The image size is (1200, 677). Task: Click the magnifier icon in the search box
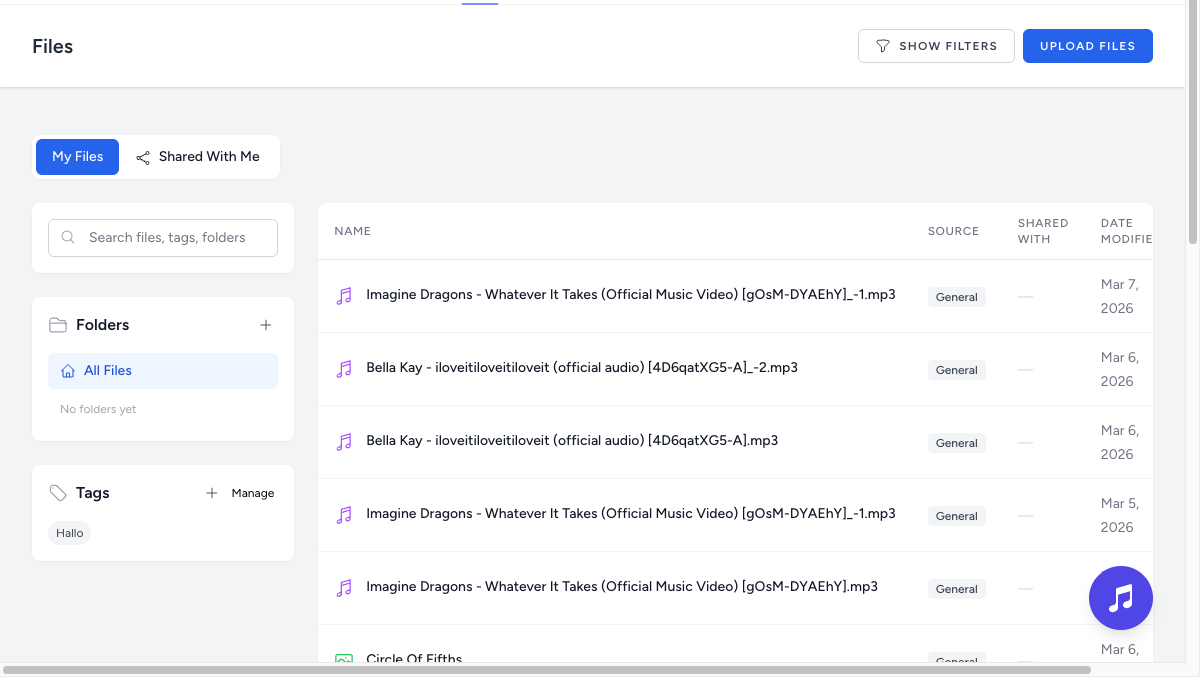pyautogui.click(x=67, y=237)
